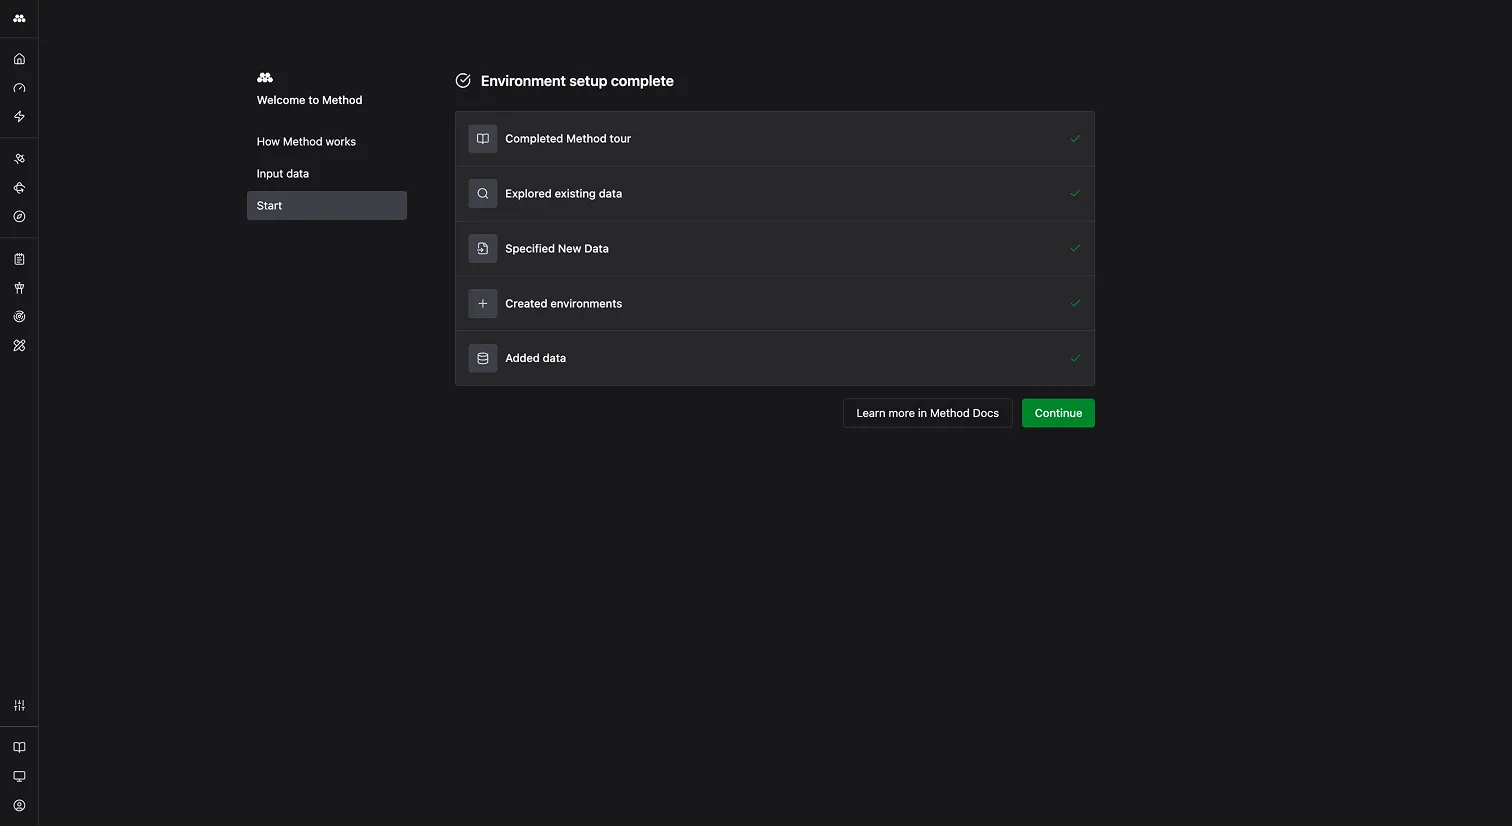This screenshot has height=826, width=1512.
Task: Open the book docs icon in sidebar
Action: pos(19,747)
